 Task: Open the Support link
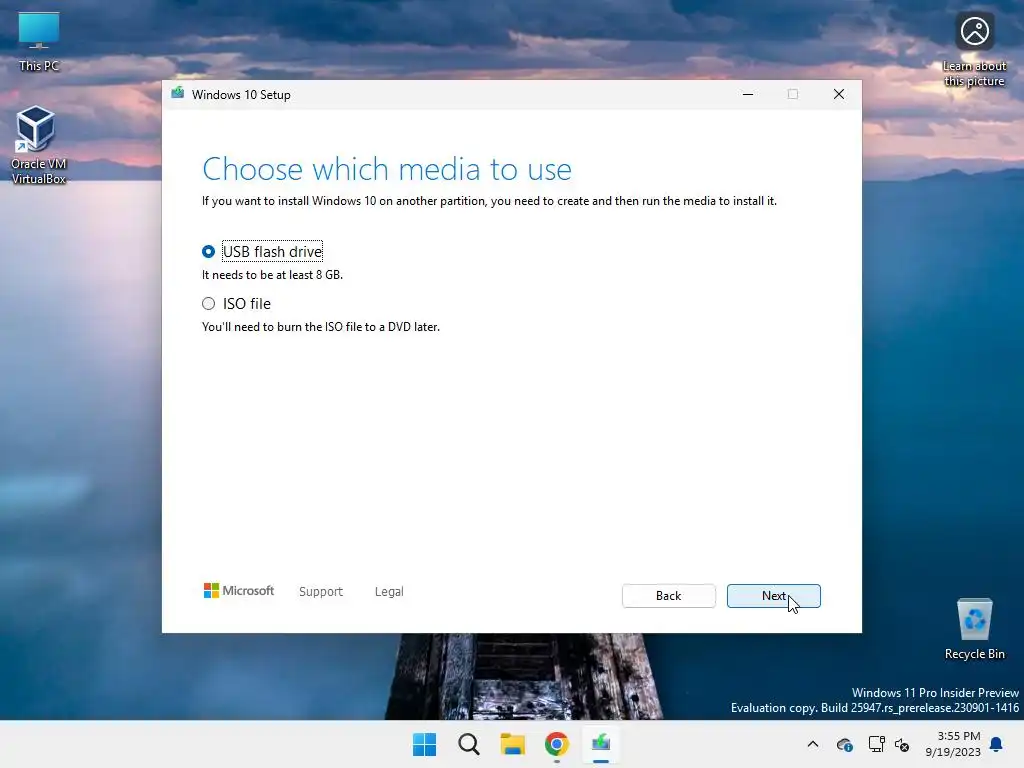tap(321, 592)
